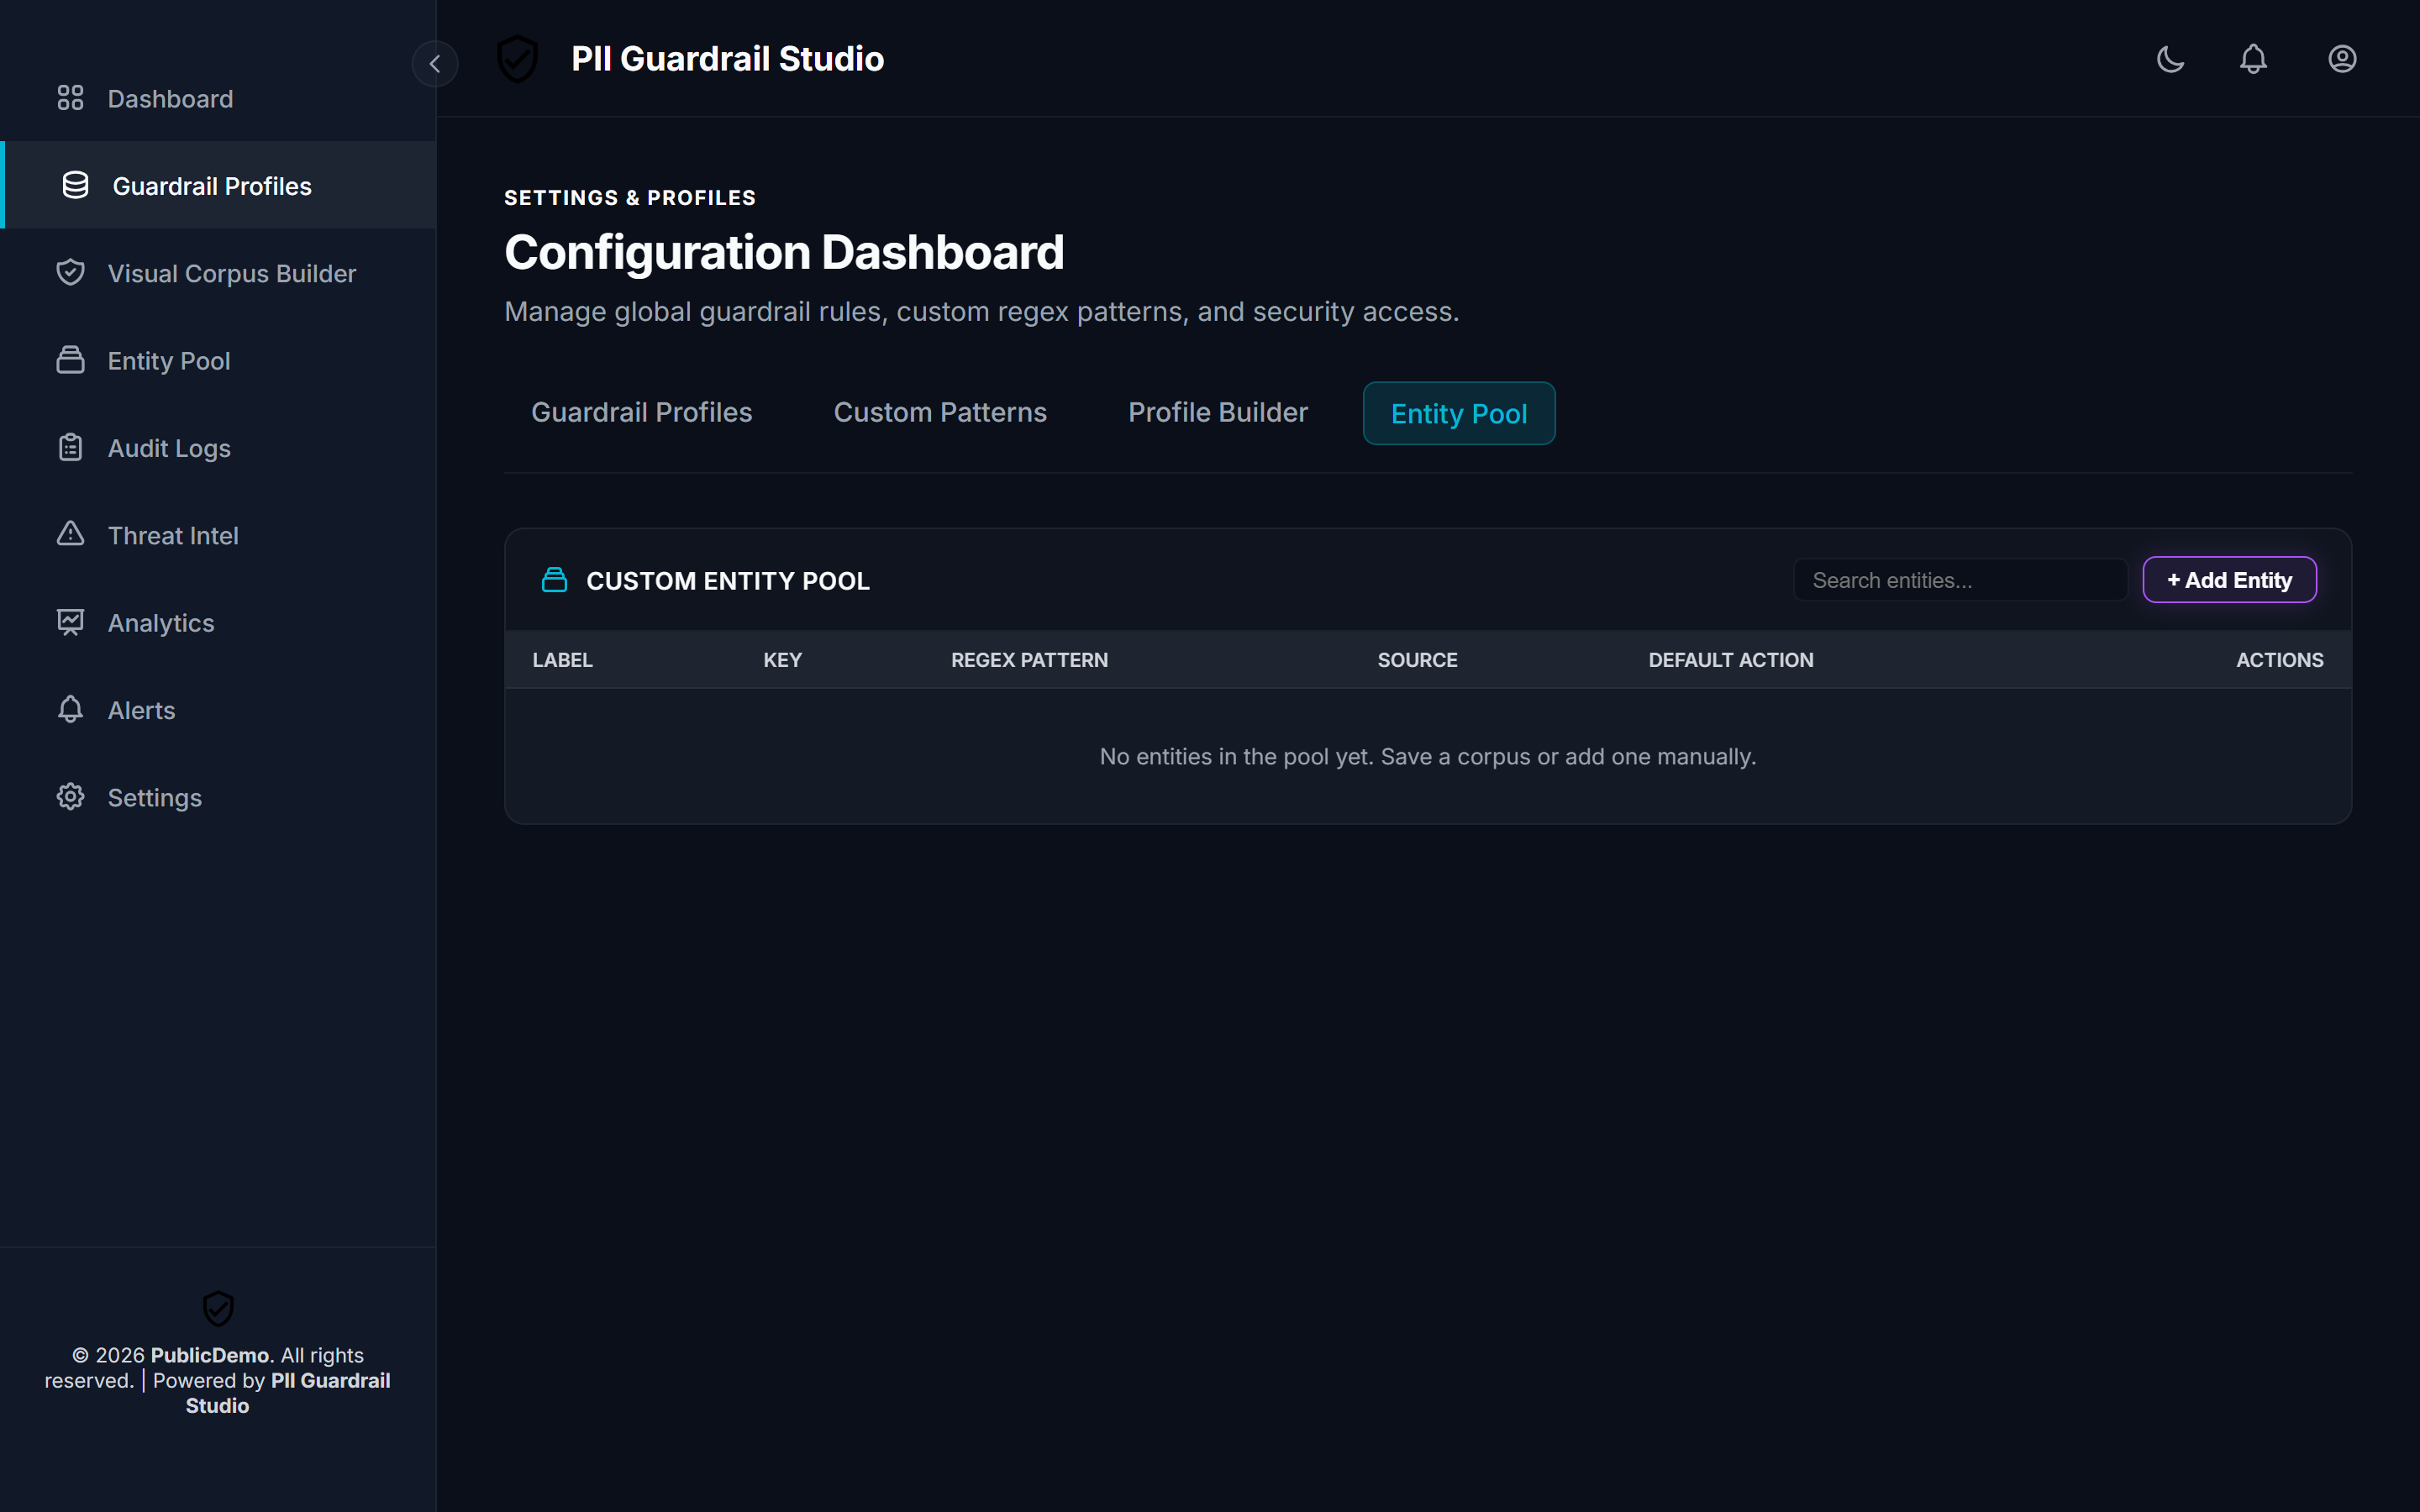Click the footer shield logo in sidebar
Screen dimensions: 2420x1512
pos(218,1308)
